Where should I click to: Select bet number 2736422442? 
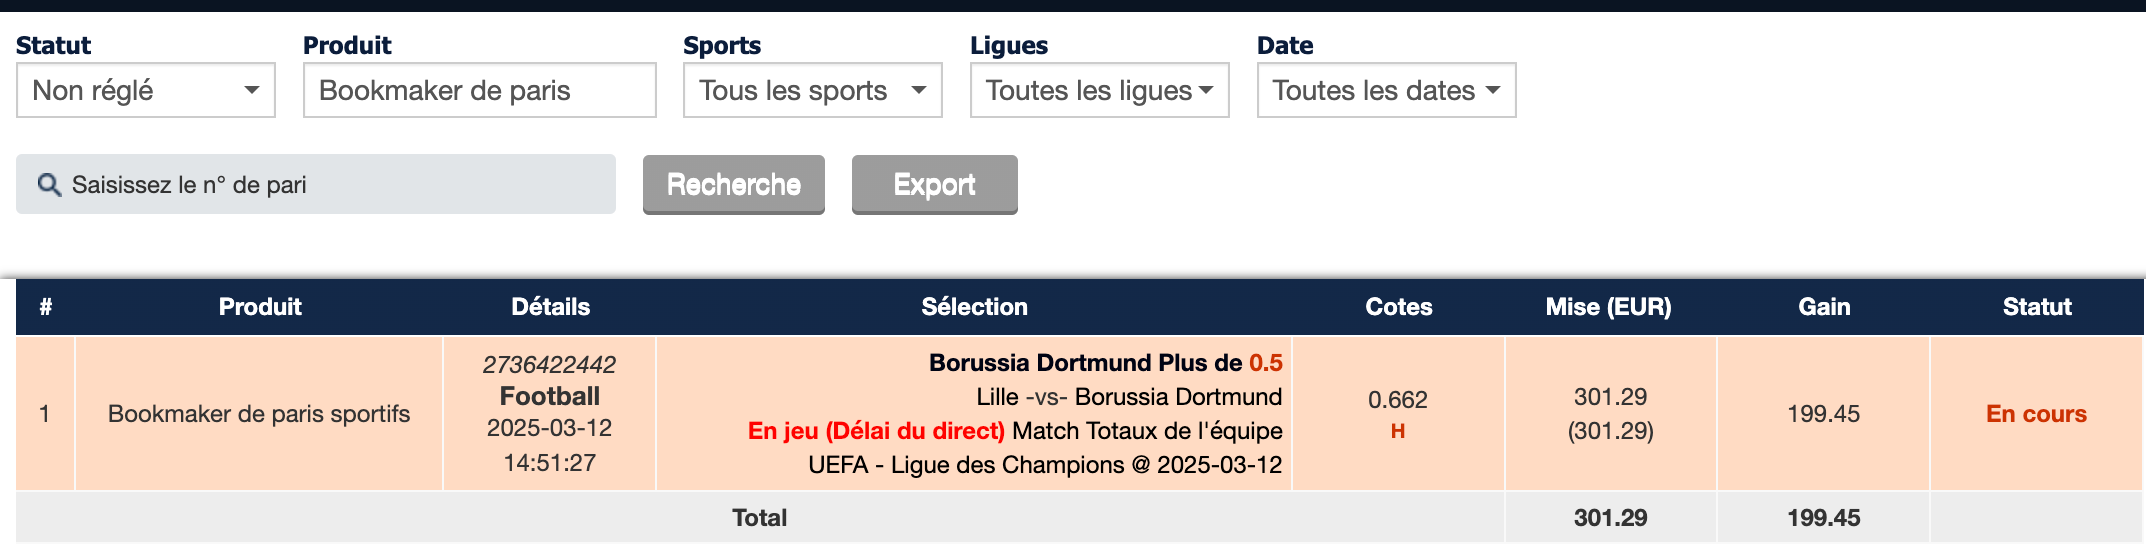[x=549, y=364]
